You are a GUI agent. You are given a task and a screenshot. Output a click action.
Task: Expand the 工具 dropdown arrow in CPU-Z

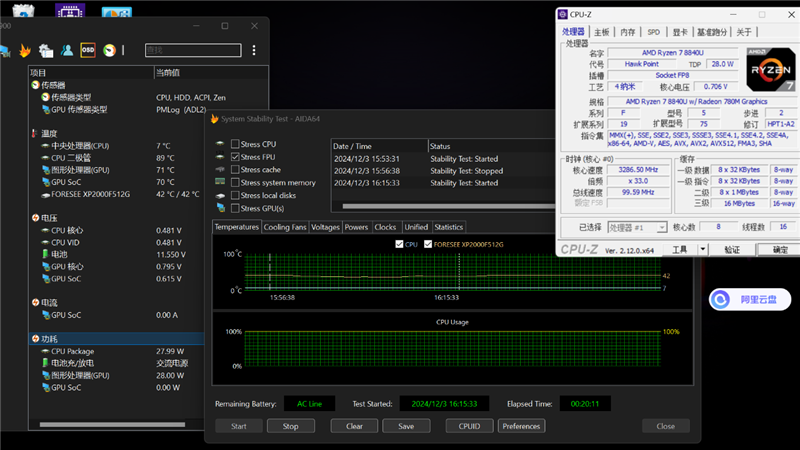703,249
